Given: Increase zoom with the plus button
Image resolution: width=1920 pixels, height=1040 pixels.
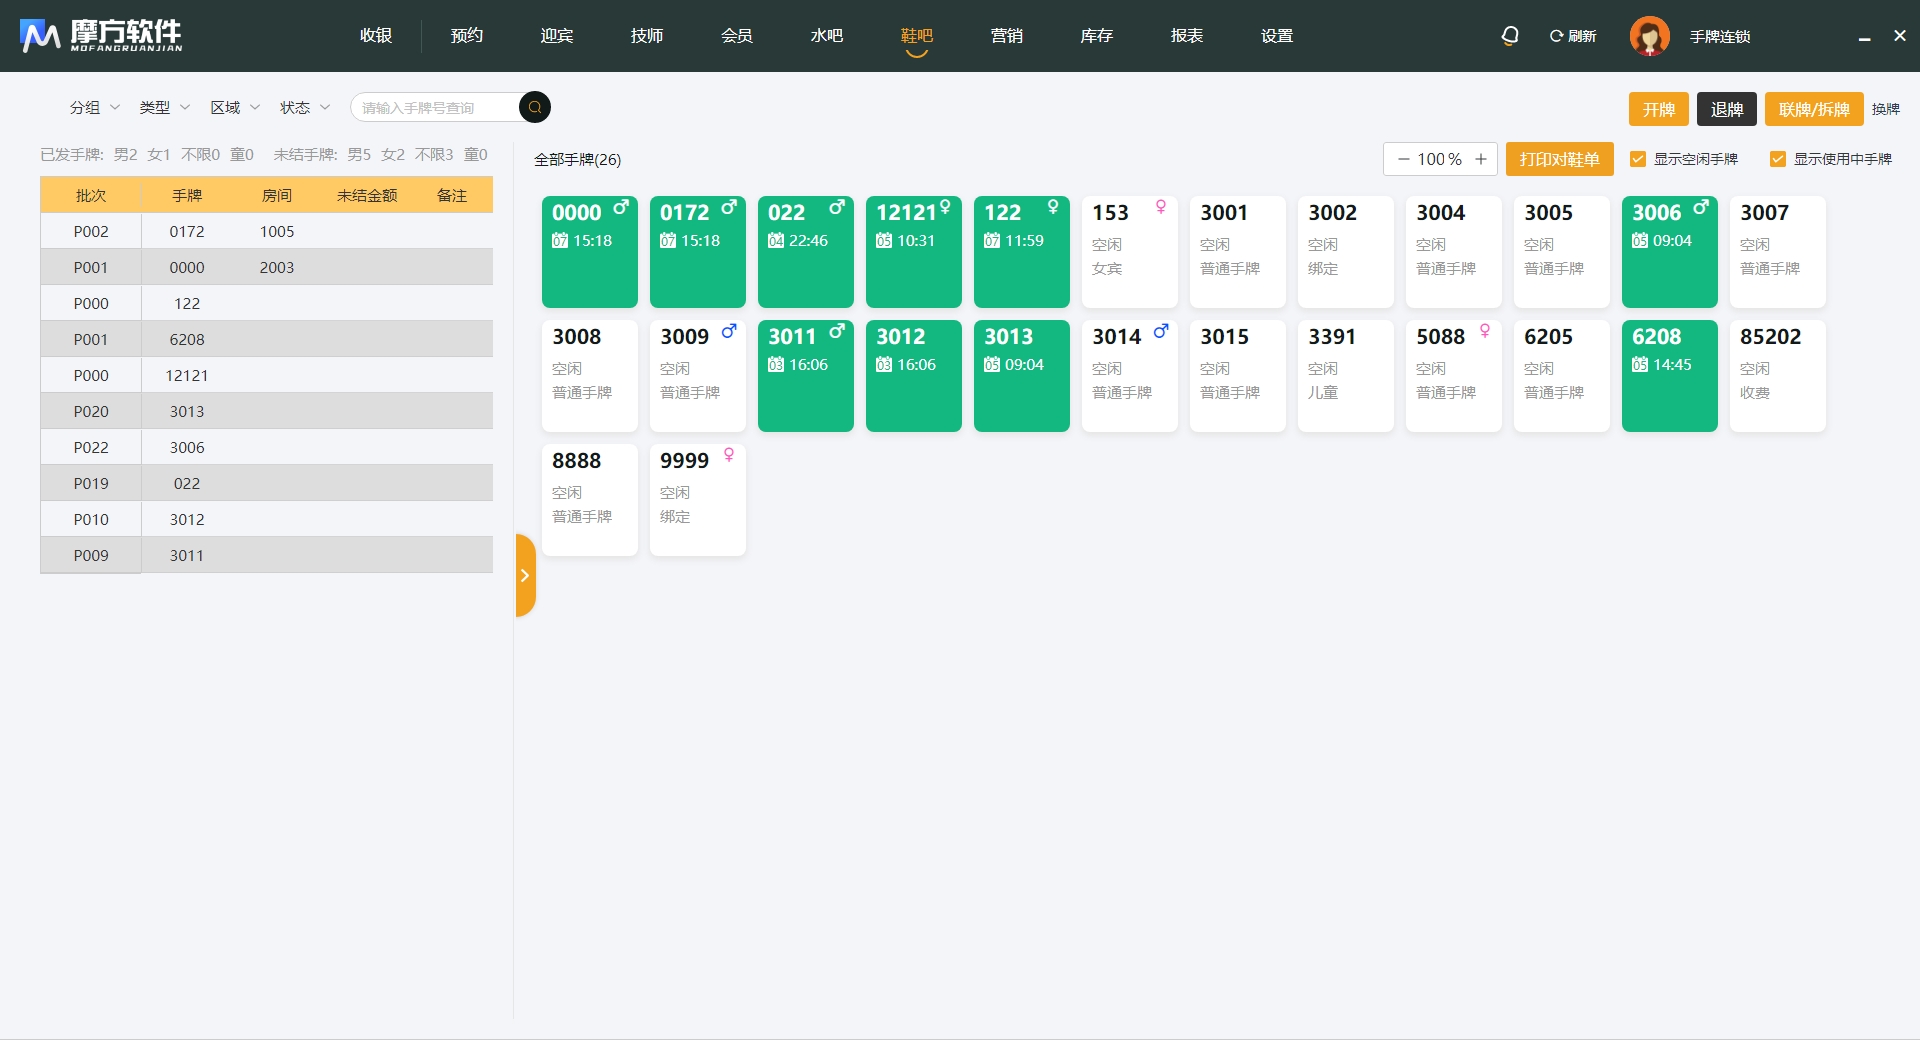Looking at the screenshot, I should [1481, 159].
